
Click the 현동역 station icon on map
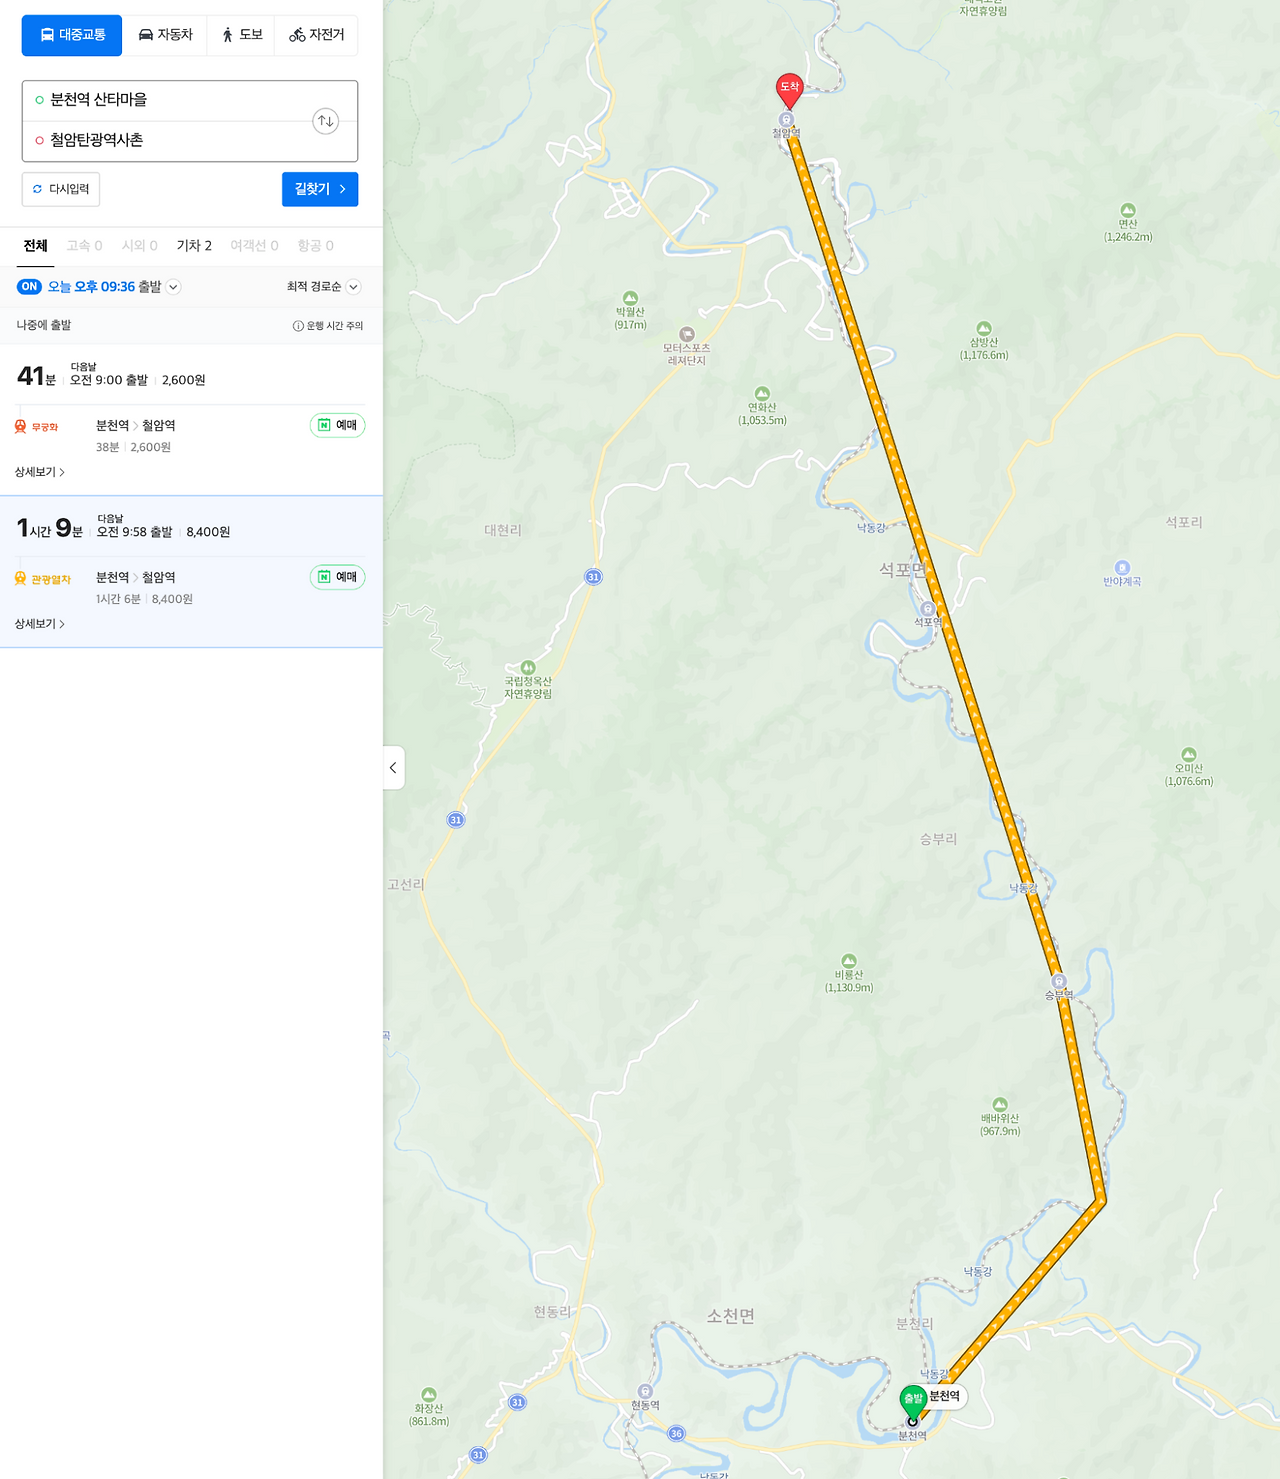[x=645, y=1391]
